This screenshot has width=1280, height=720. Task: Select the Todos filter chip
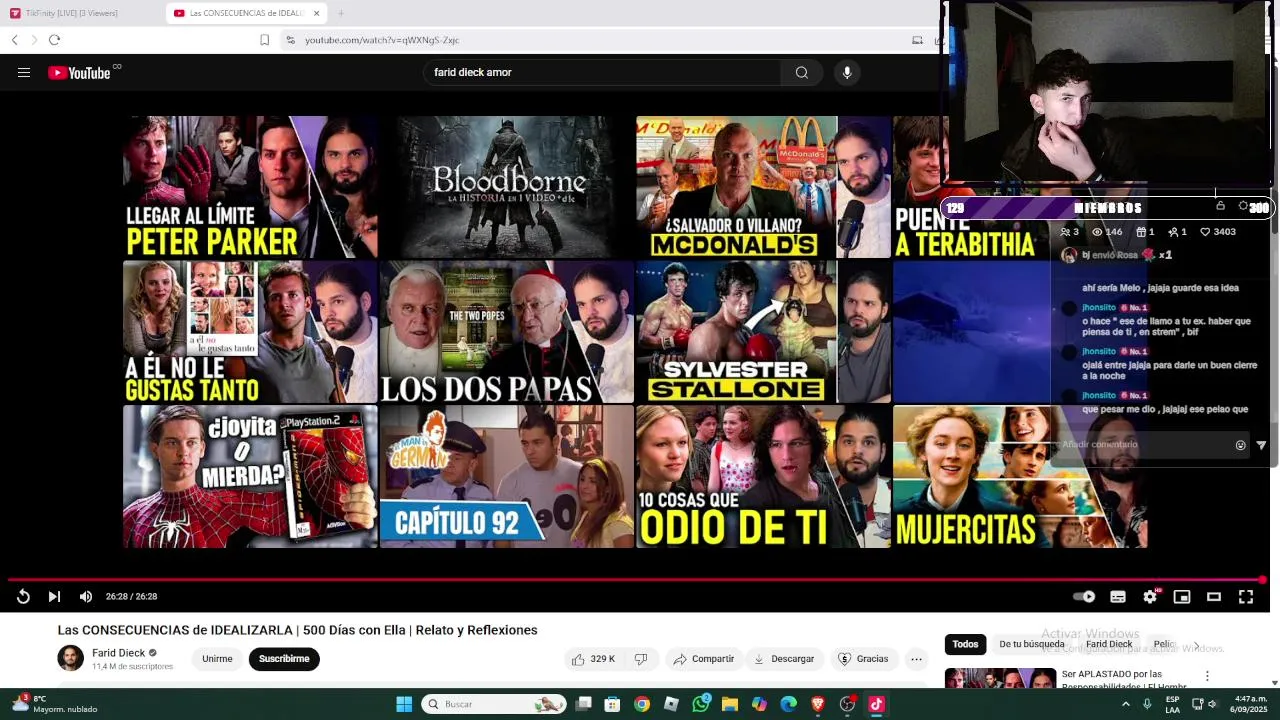click(965, 644)
